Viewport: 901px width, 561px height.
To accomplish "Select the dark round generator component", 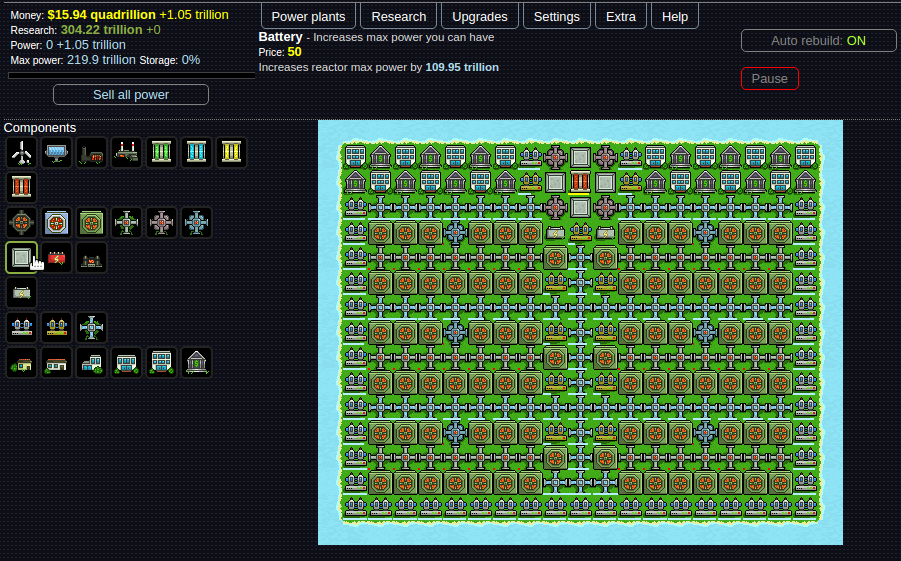I will pos(22,223).
